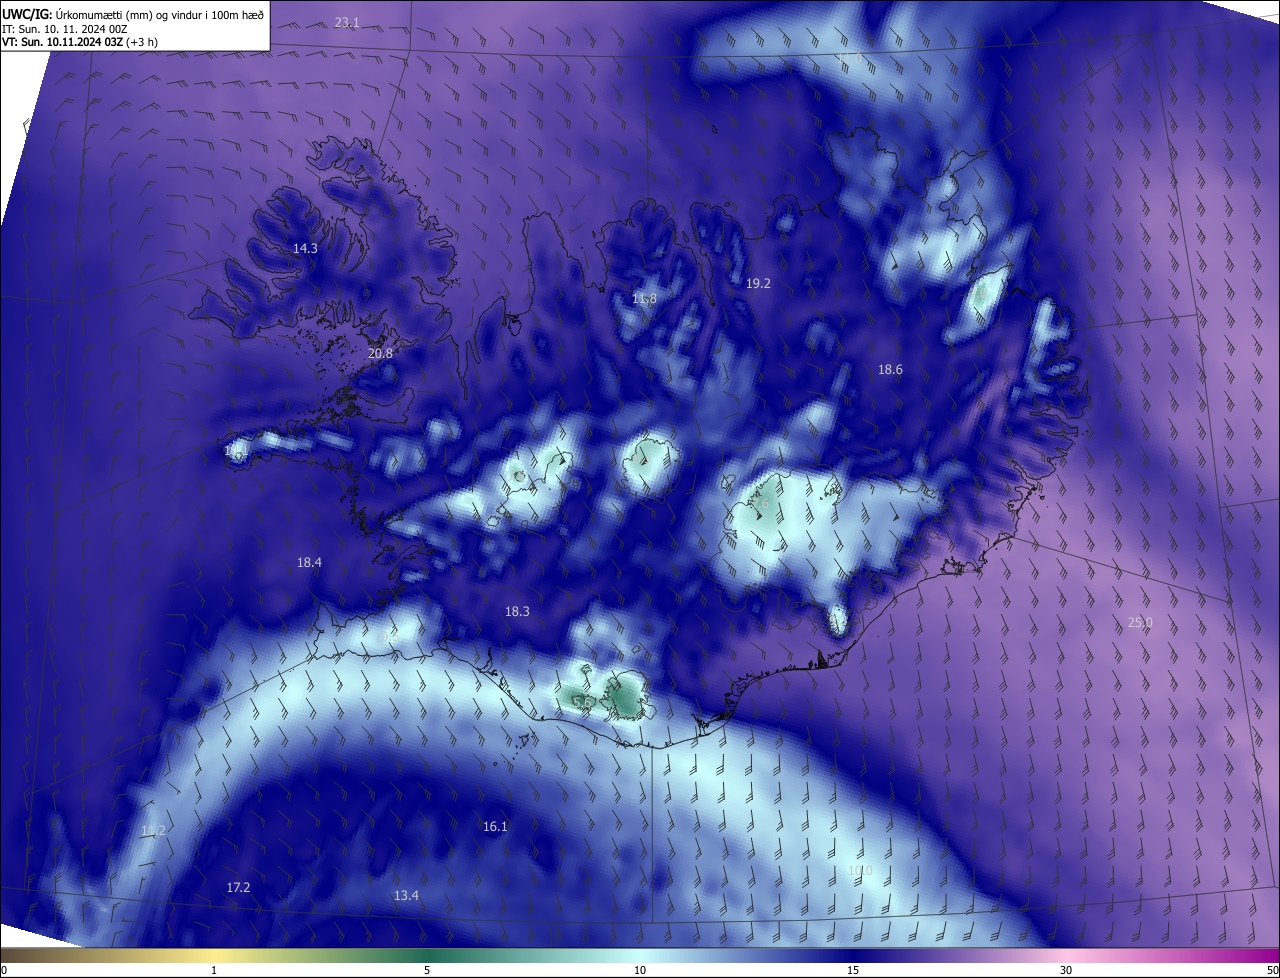Click the 11.2 value in the southwest
1280x978 pixels.
153,830
